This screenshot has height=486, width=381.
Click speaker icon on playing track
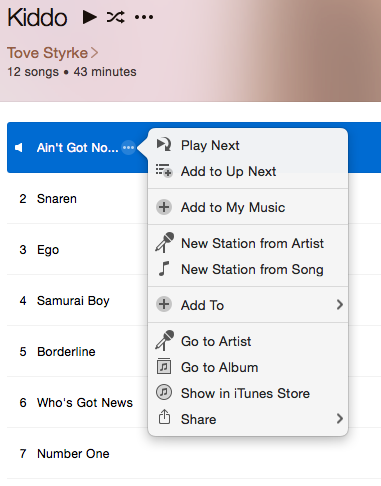[x=19, y=147]
